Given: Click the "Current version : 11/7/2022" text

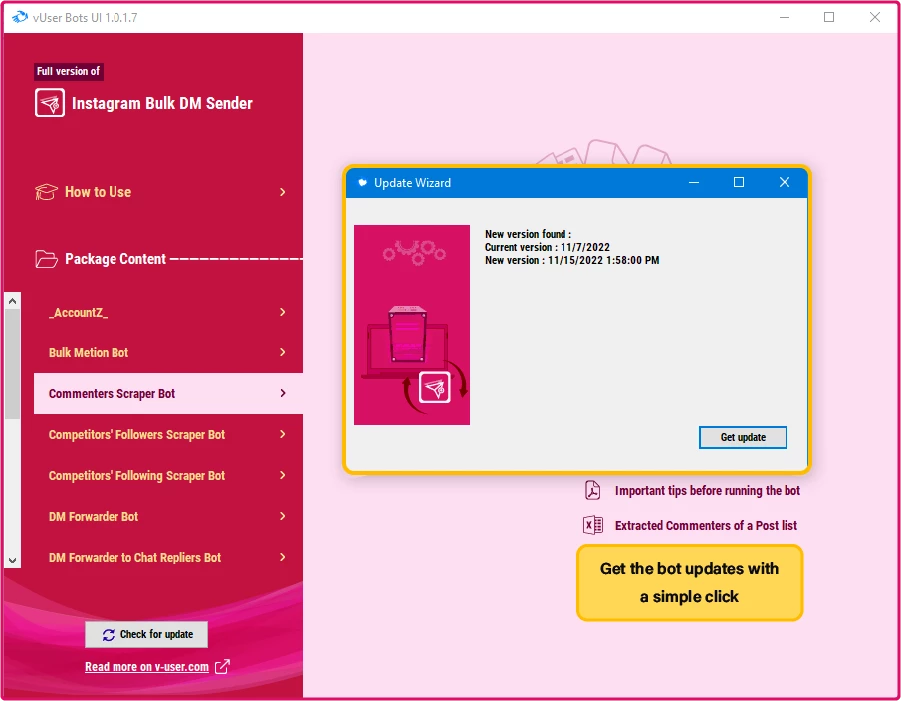Looking at the screenshot, I should coord(547,247).
